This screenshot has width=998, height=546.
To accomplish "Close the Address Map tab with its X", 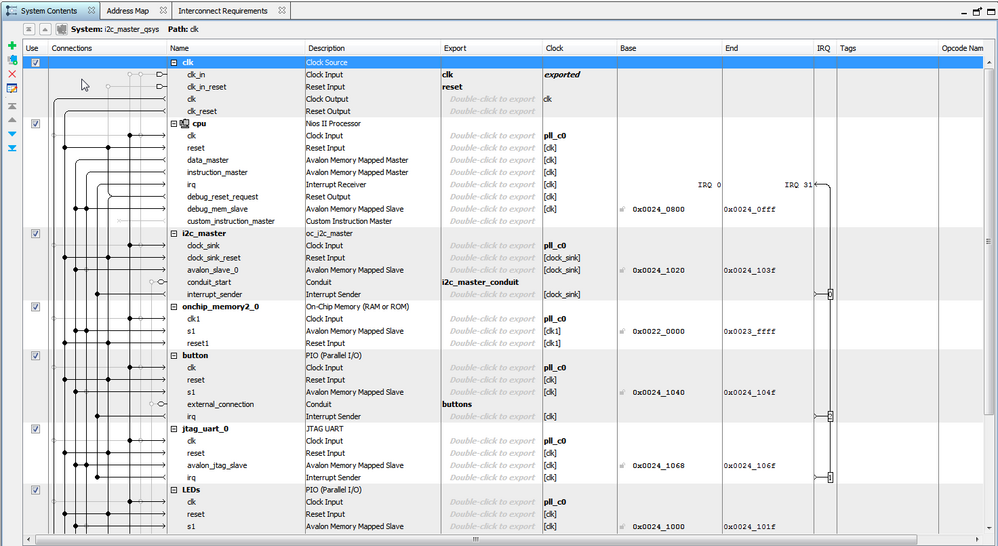I will click(x=163, y=11).
